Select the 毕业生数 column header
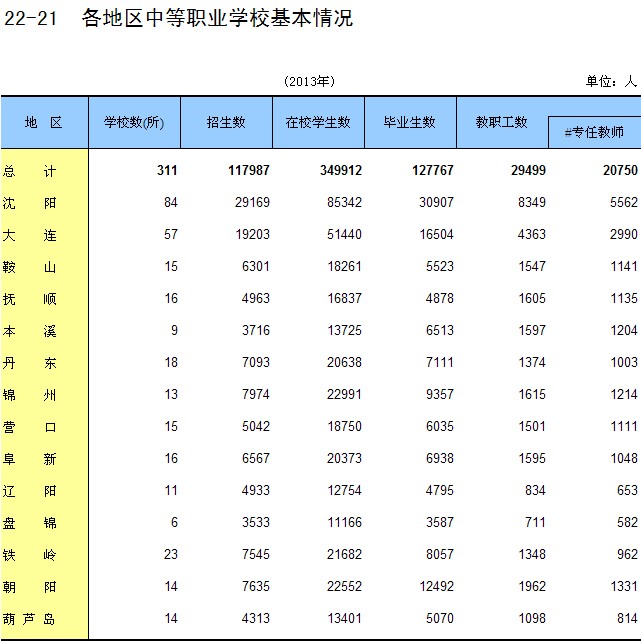641x641 pixels. 410,122
